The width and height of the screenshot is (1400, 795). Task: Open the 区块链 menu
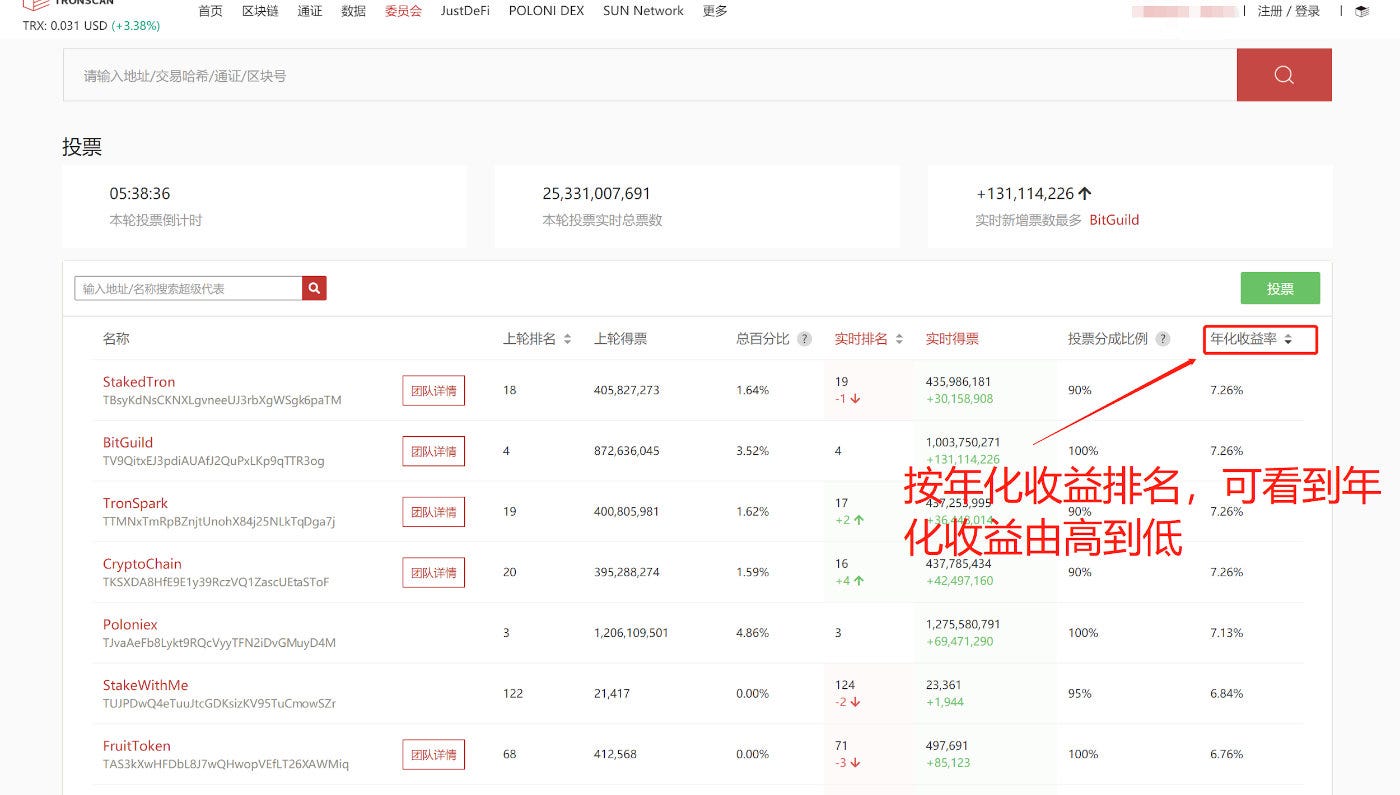click(x=260, y=11)
